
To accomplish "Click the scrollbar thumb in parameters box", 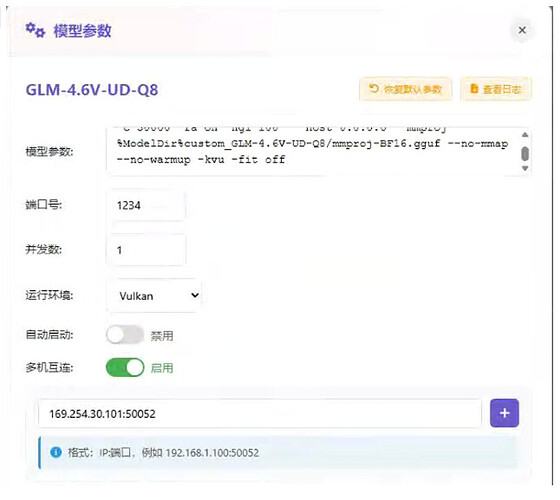I will (x=525, y=154).
